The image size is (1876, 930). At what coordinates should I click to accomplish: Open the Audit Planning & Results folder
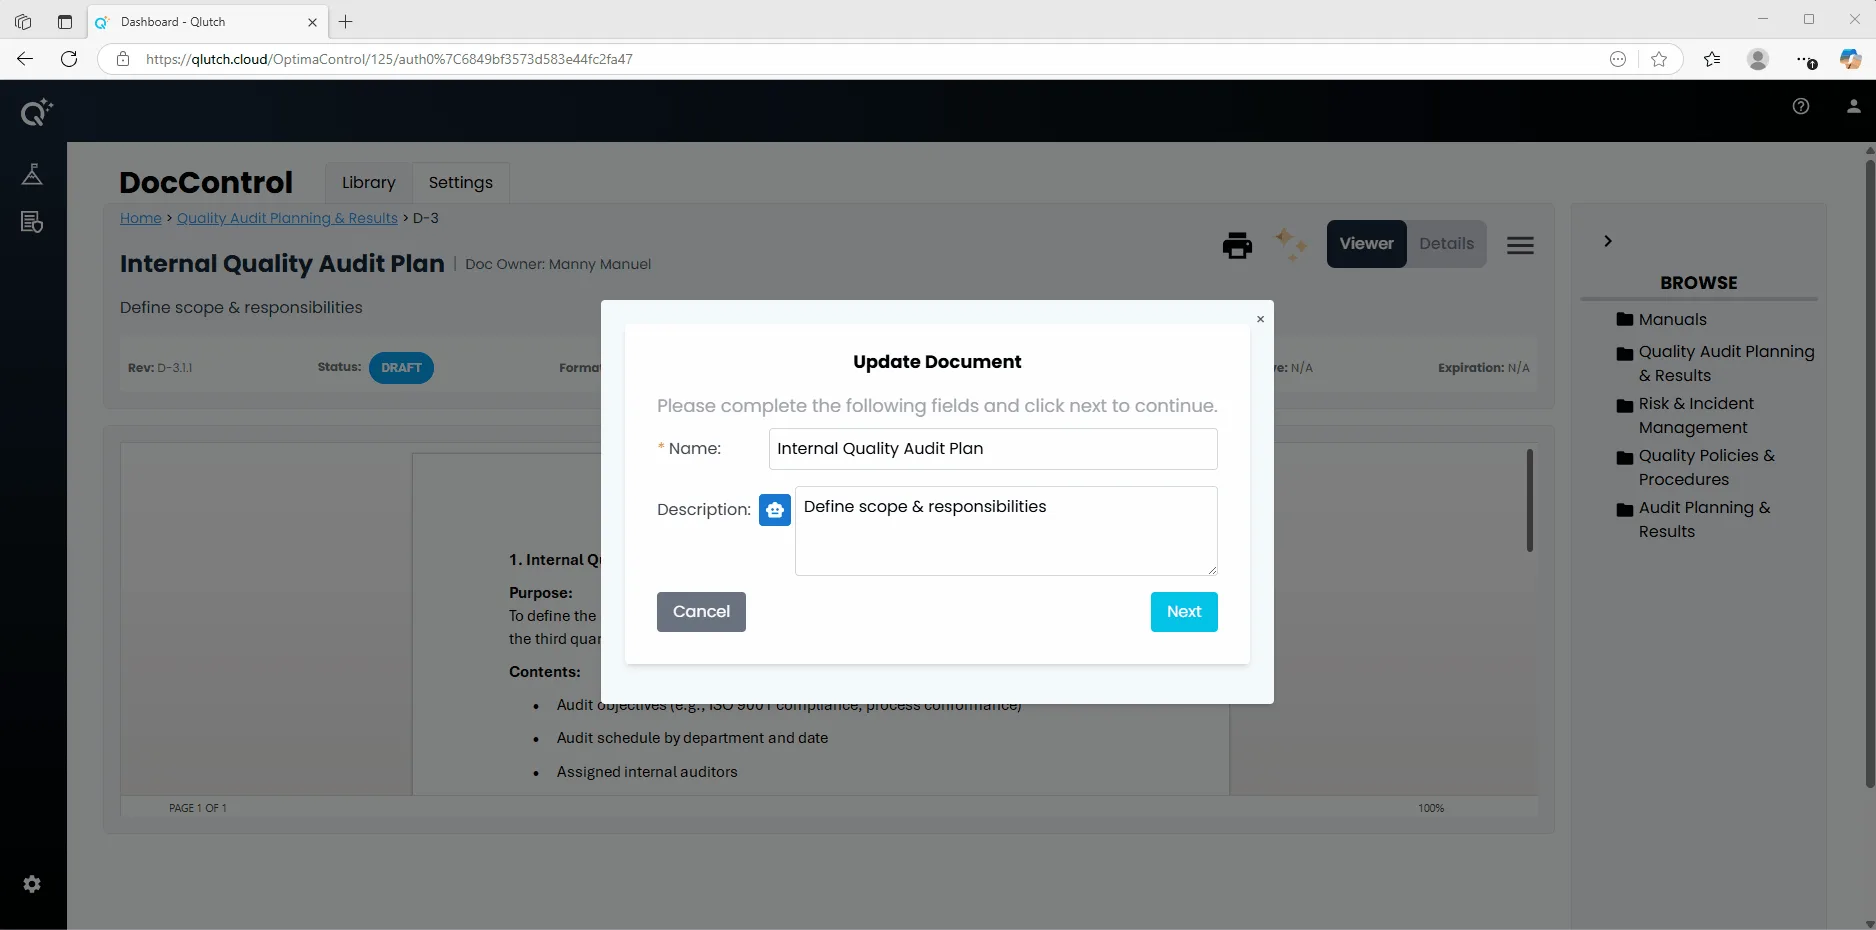[1694, 520]
